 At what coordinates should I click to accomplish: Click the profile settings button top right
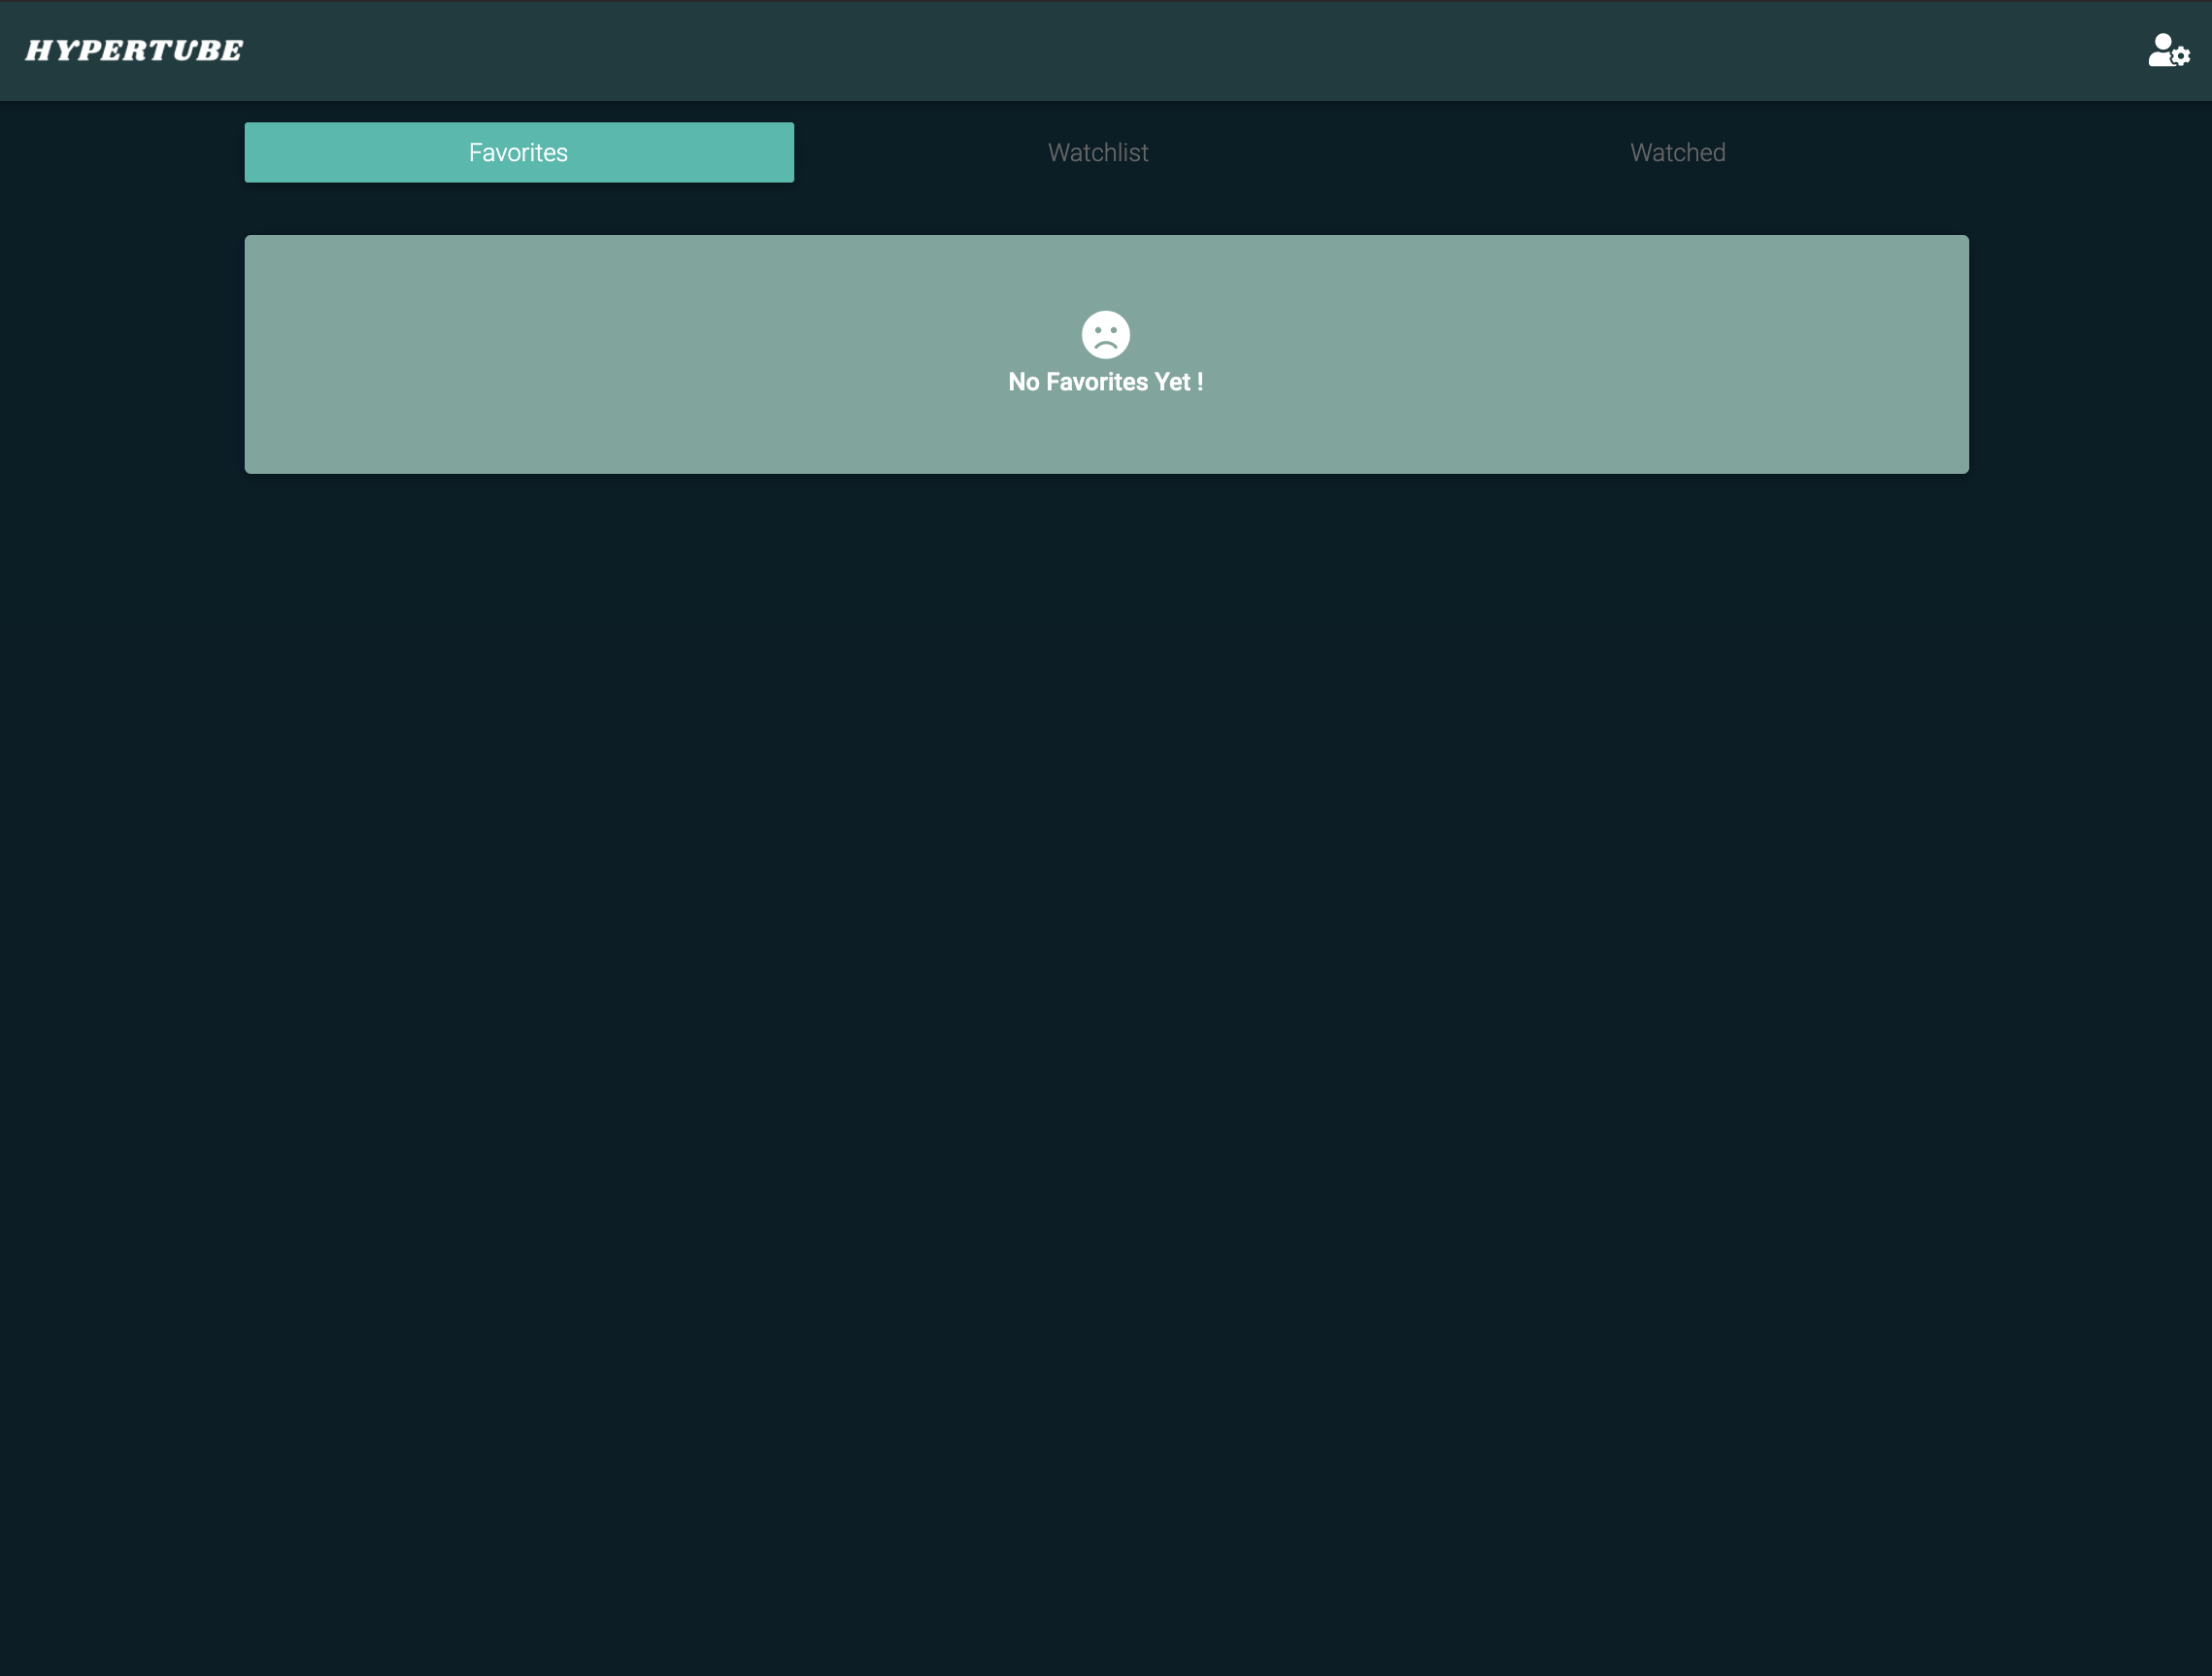[2168, 50]
